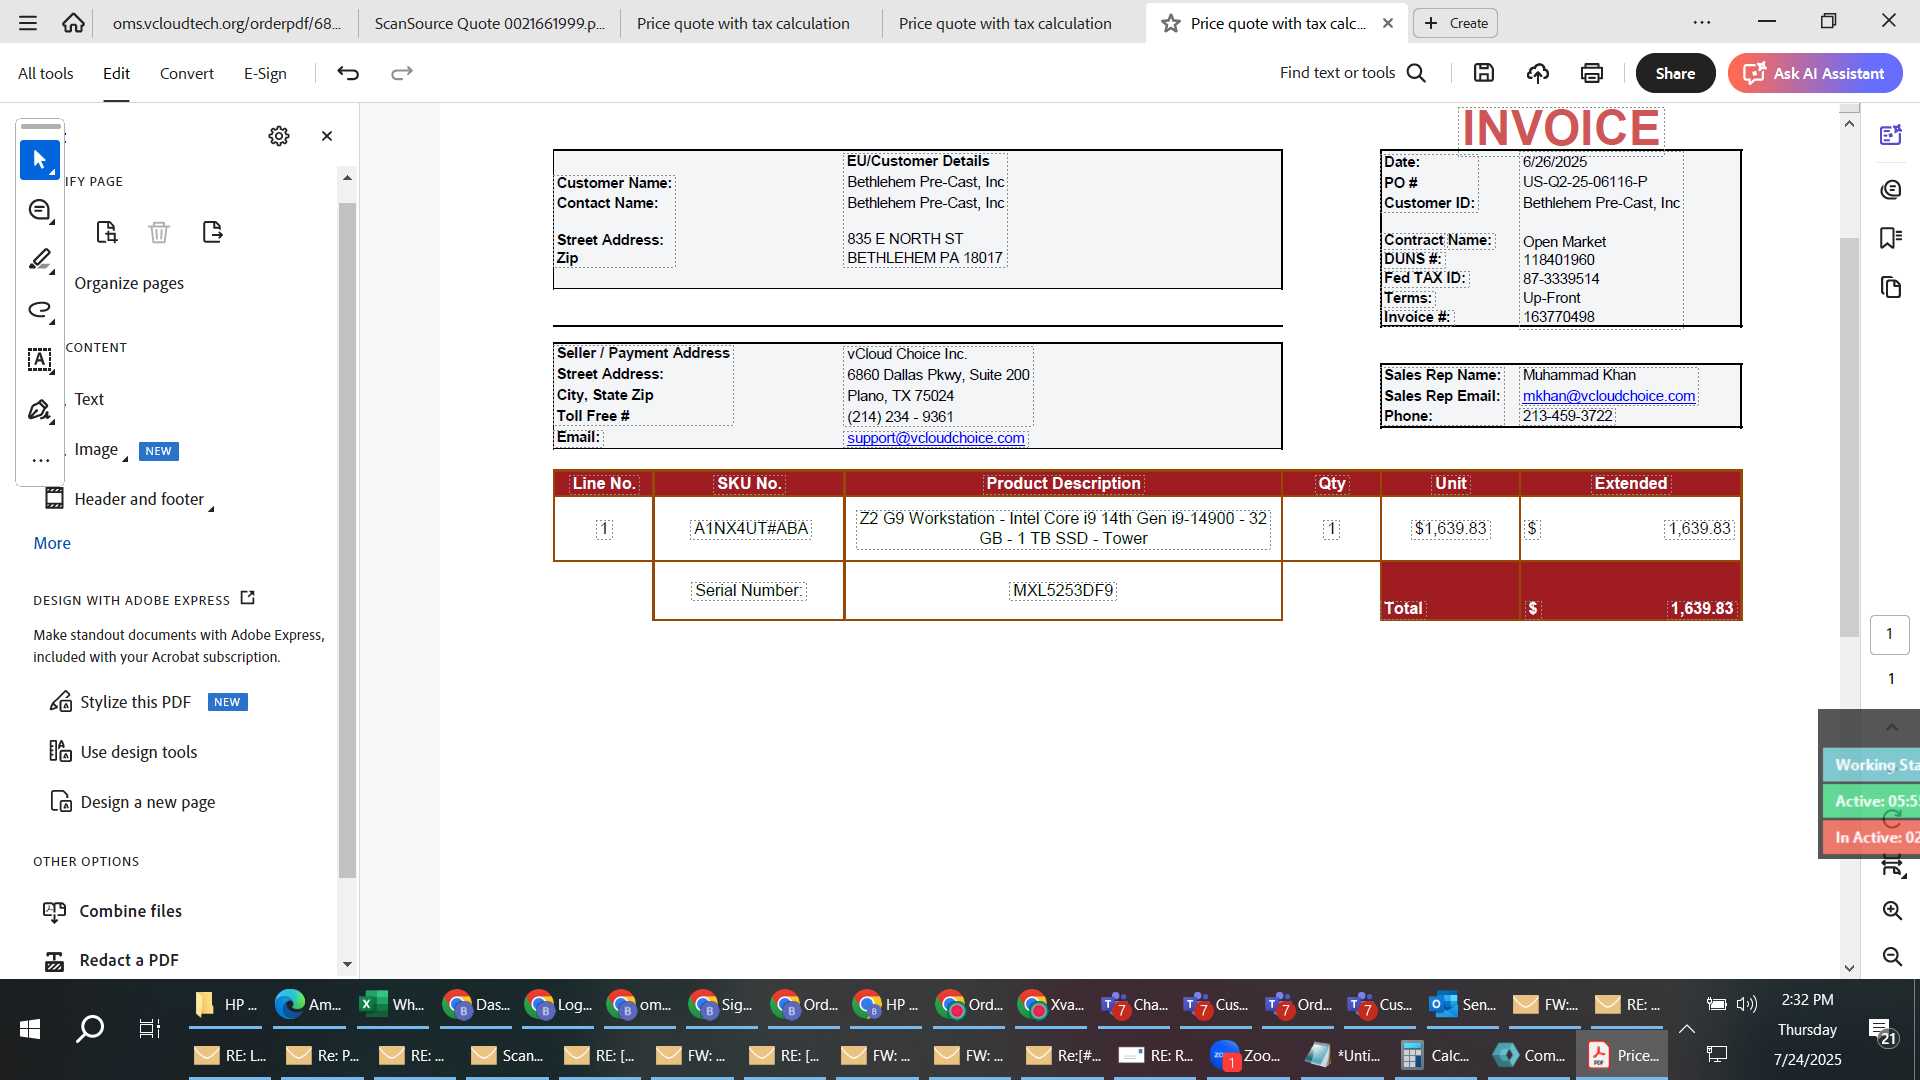Open the E-Sign menu
The image size is (1920, 1080).
tap(265, 73)
